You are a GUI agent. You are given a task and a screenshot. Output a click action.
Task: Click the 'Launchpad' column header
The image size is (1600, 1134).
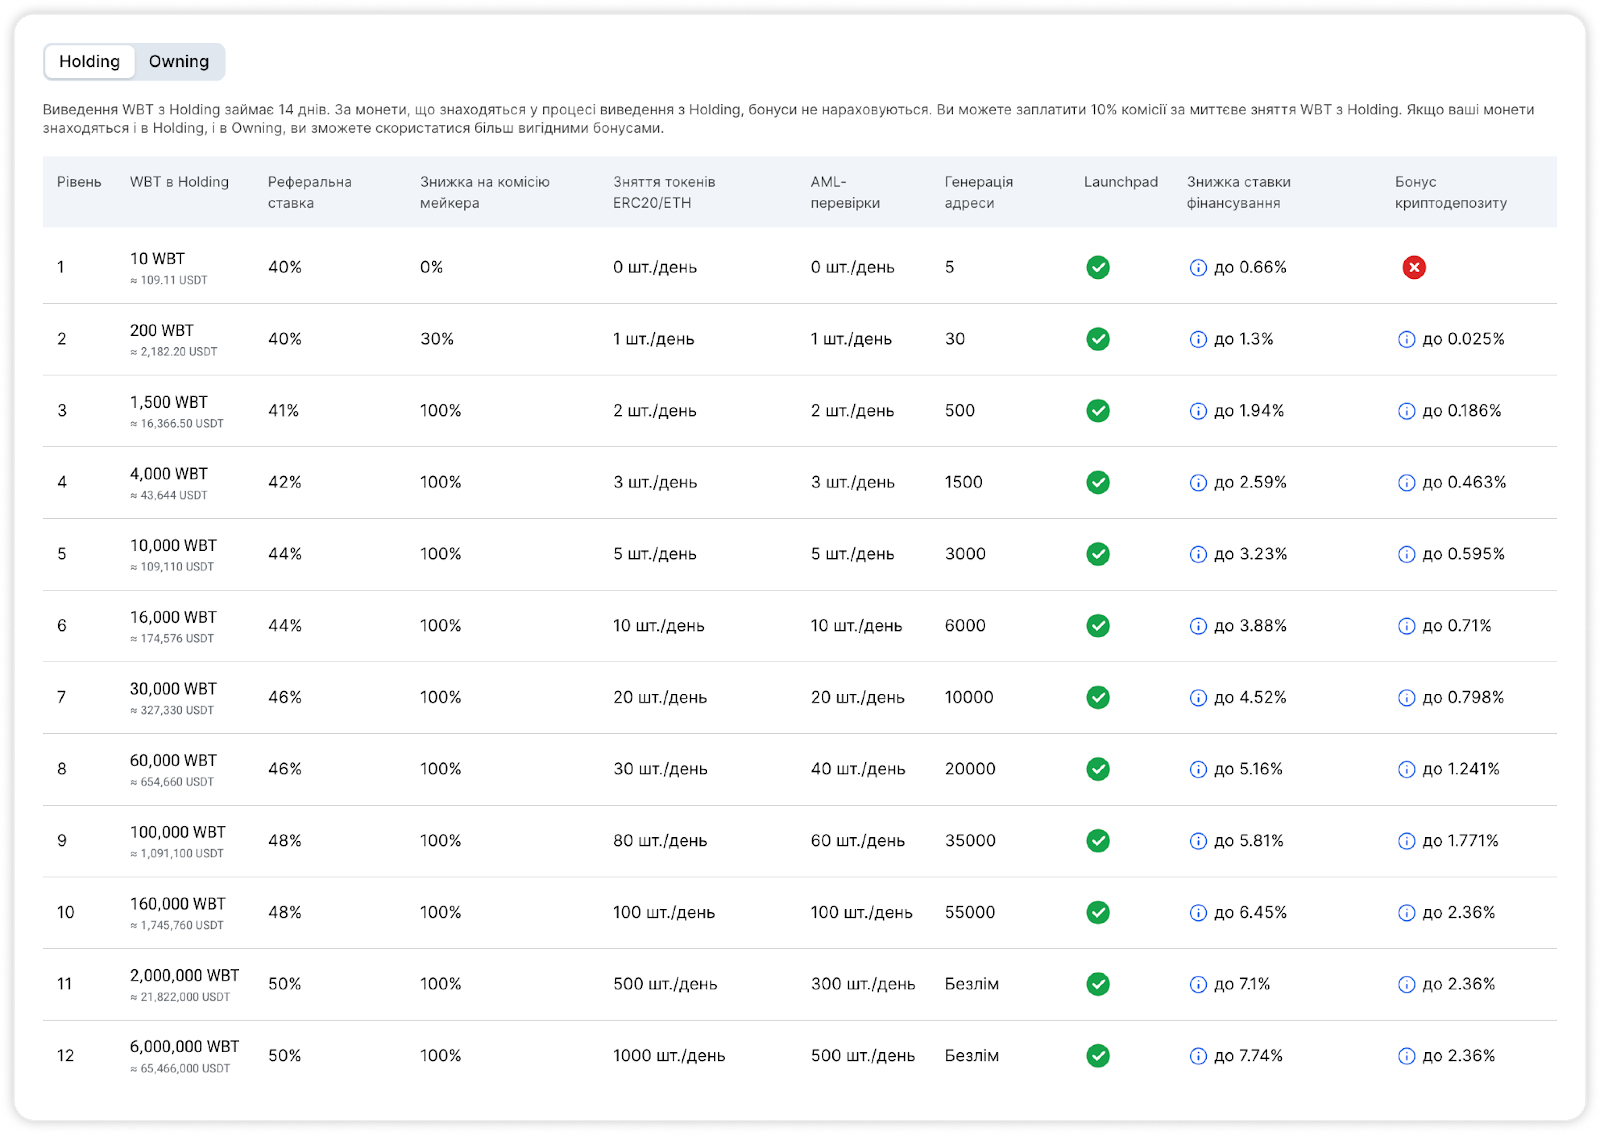click(x=1121, y=182)
